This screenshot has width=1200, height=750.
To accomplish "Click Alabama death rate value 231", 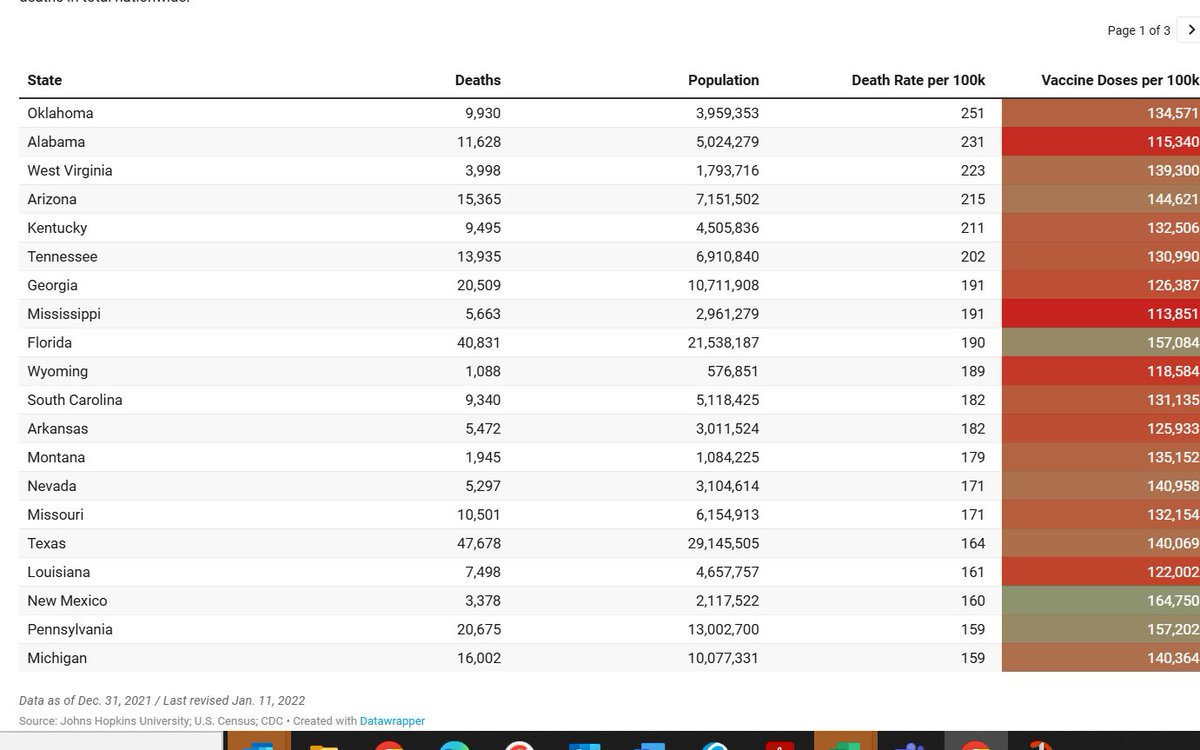I will coord(973,142).
